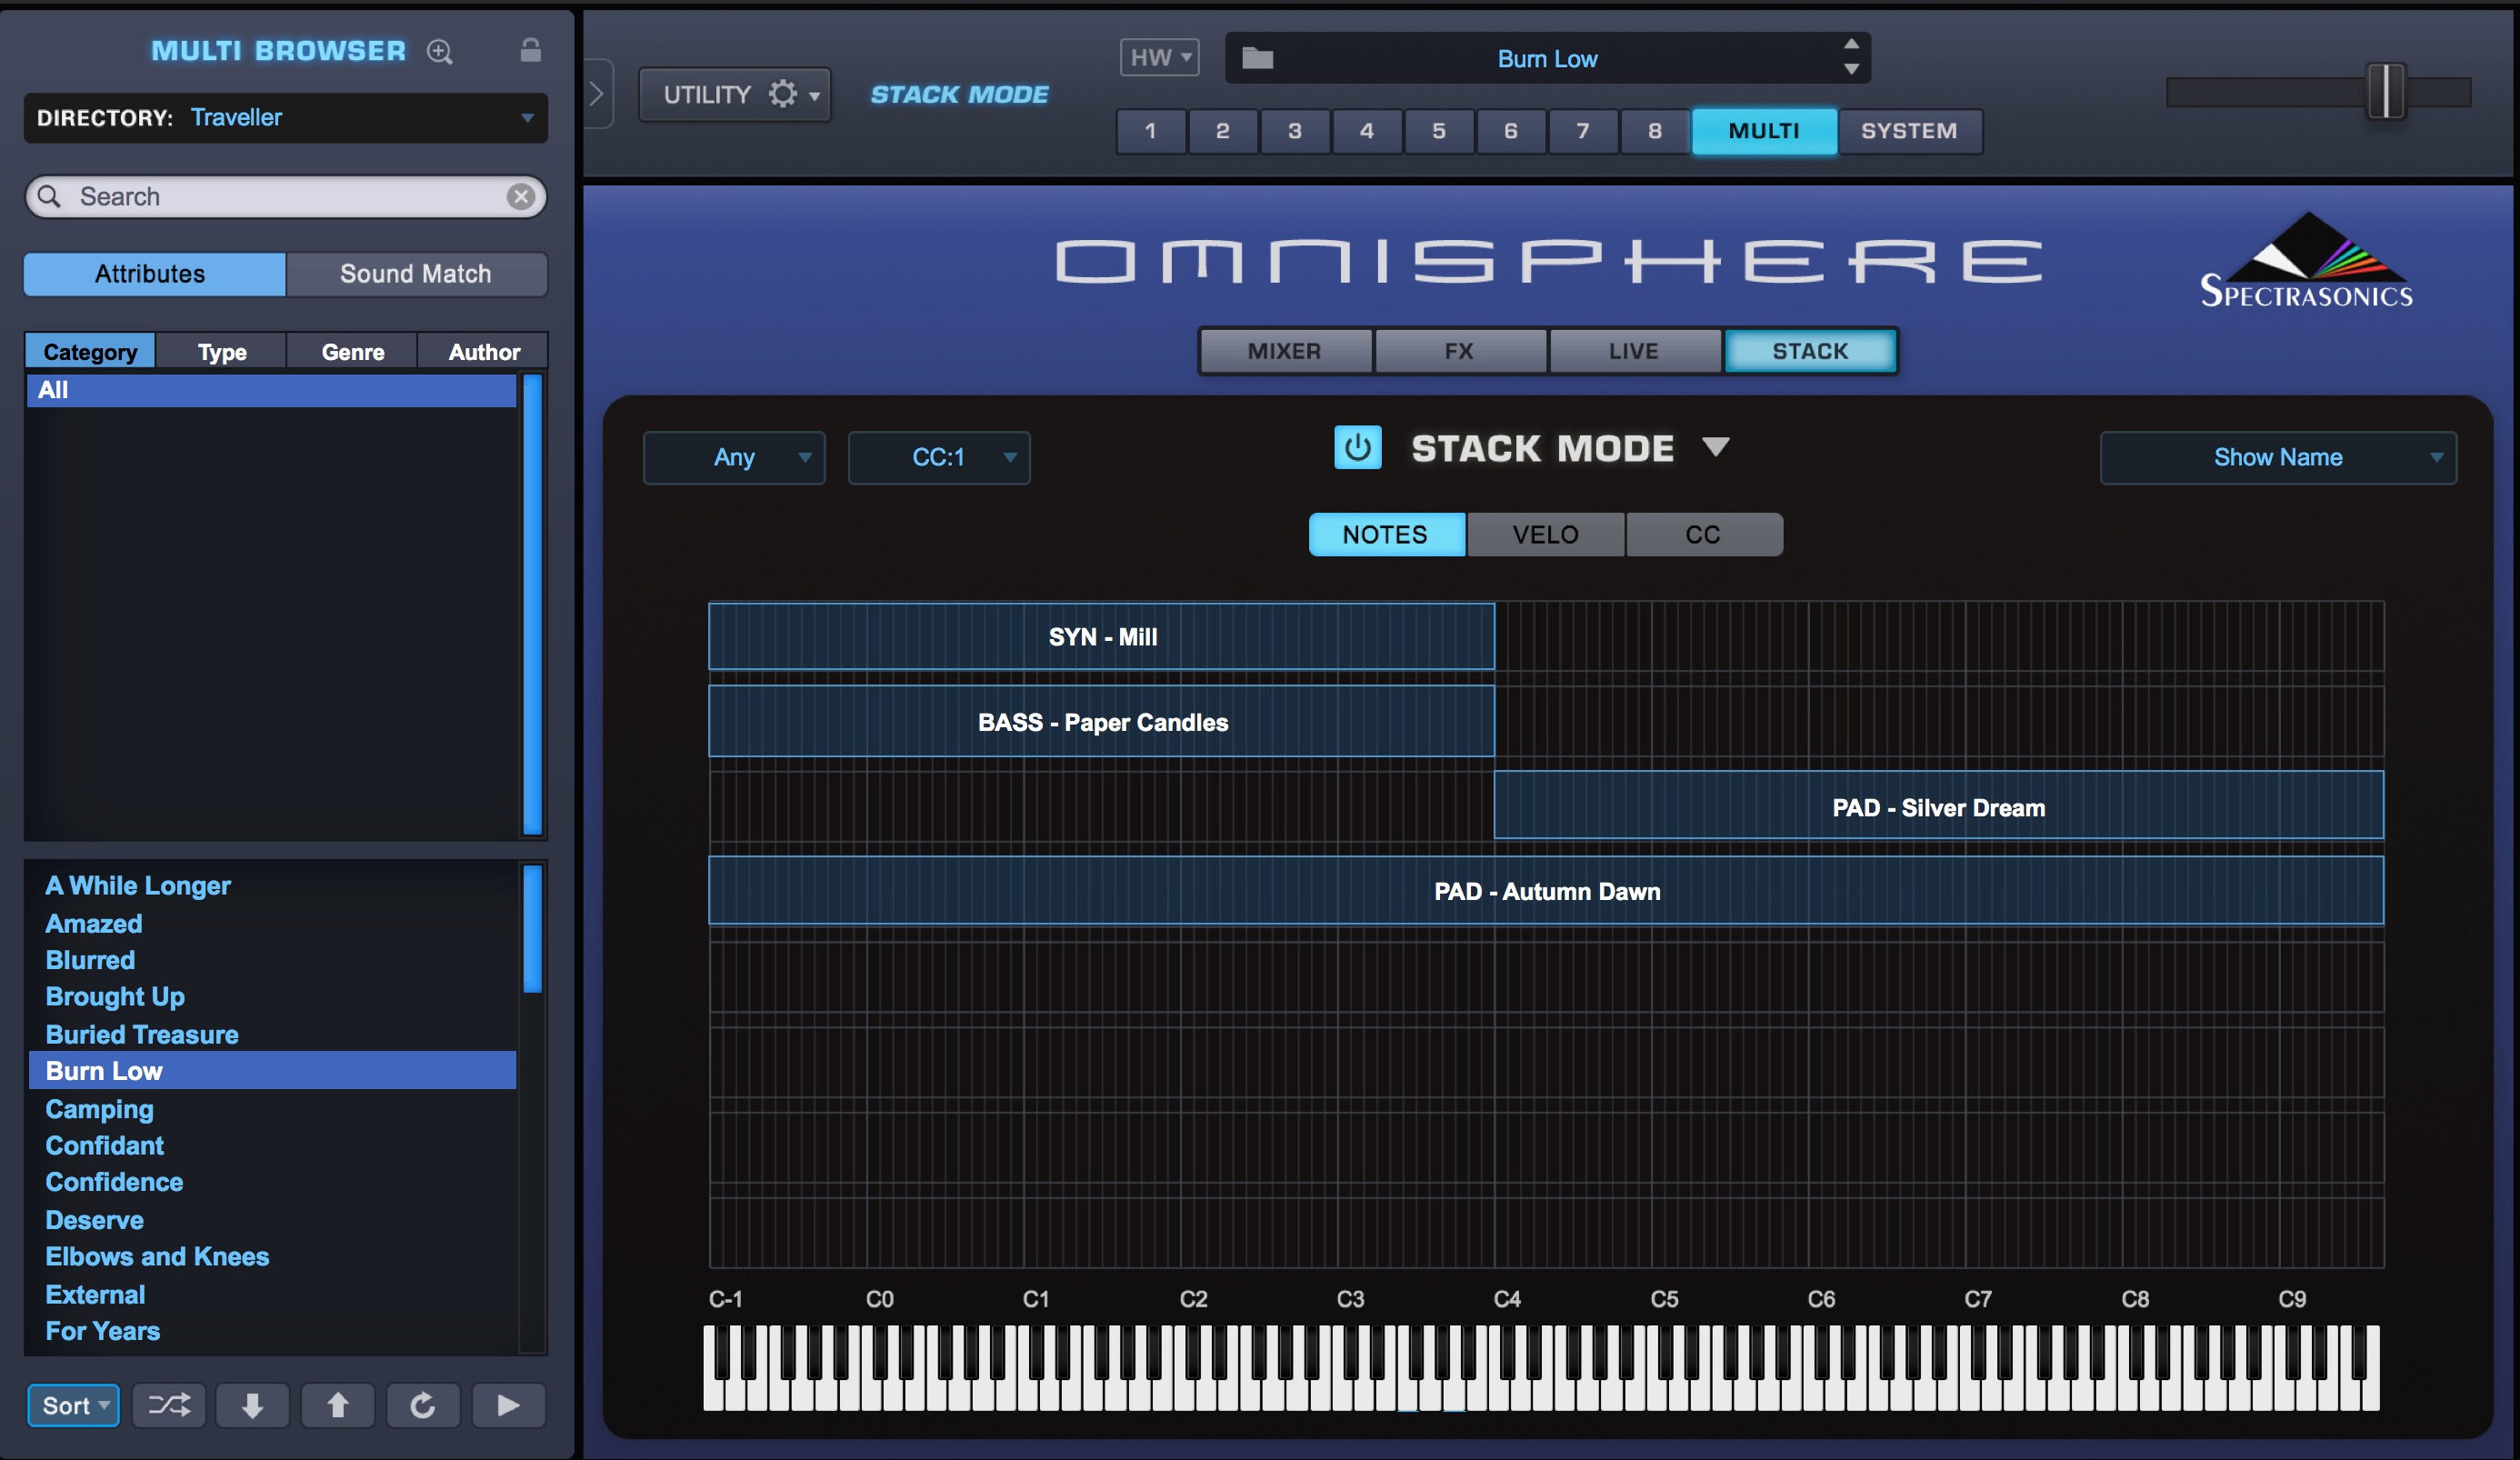2520x1460 pixels.
Task: Click the Shuffle button in browser footer
Action: (x=169, y=1405)
